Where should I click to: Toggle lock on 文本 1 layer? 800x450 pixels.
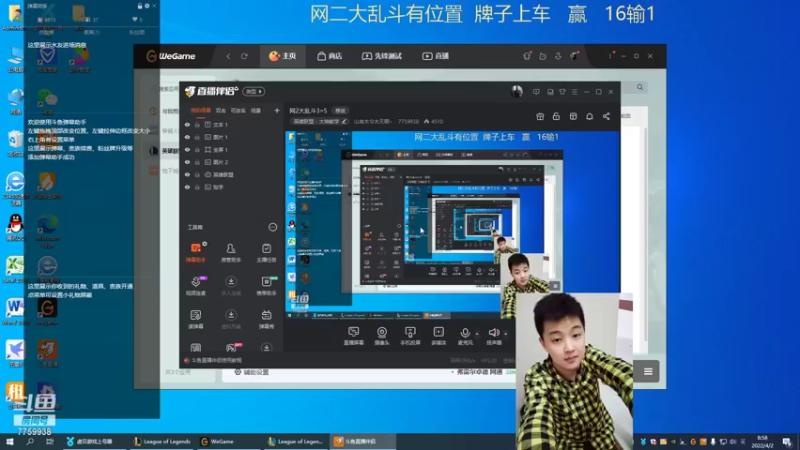click(197, 124)
